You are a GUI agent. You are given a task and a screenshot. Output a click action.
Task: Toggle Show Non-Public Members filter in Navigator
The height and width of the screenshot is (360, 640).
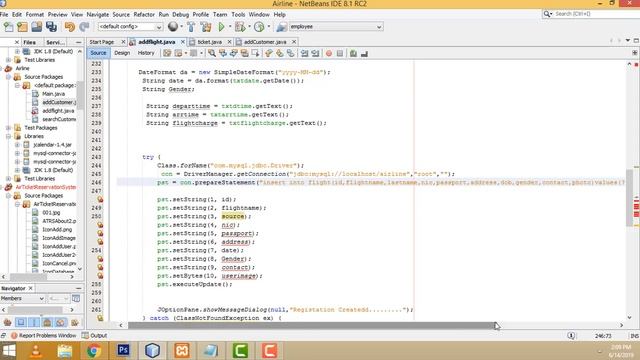pyautogui.click(x=47, y=322)
